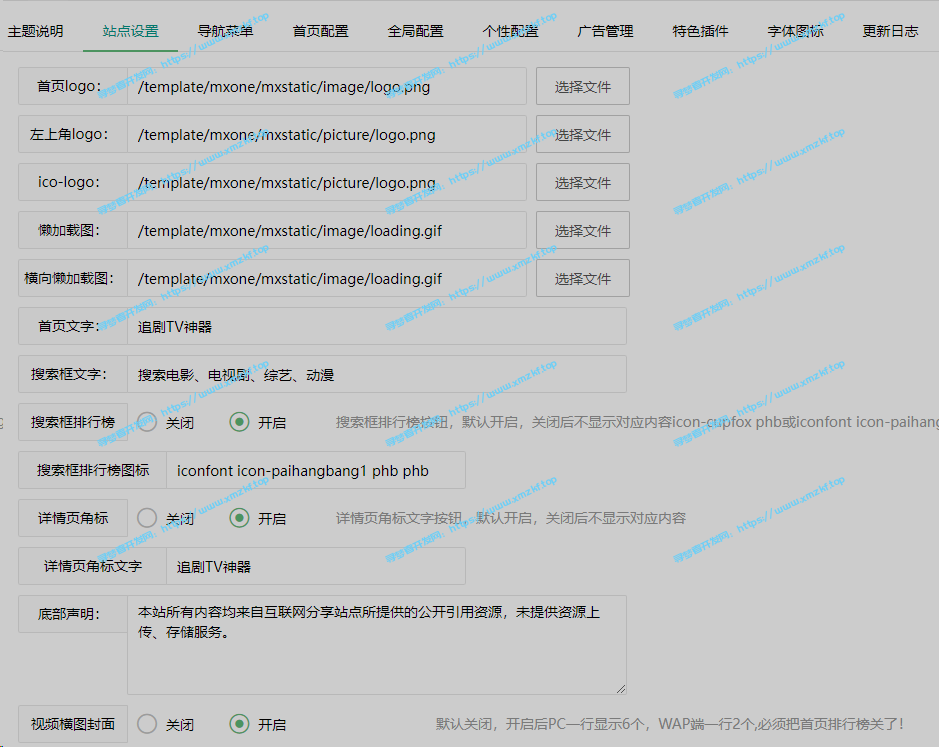Click the 首页文字: label
The width and height of the screenshot is (939, 747).
tap(72, 326)
